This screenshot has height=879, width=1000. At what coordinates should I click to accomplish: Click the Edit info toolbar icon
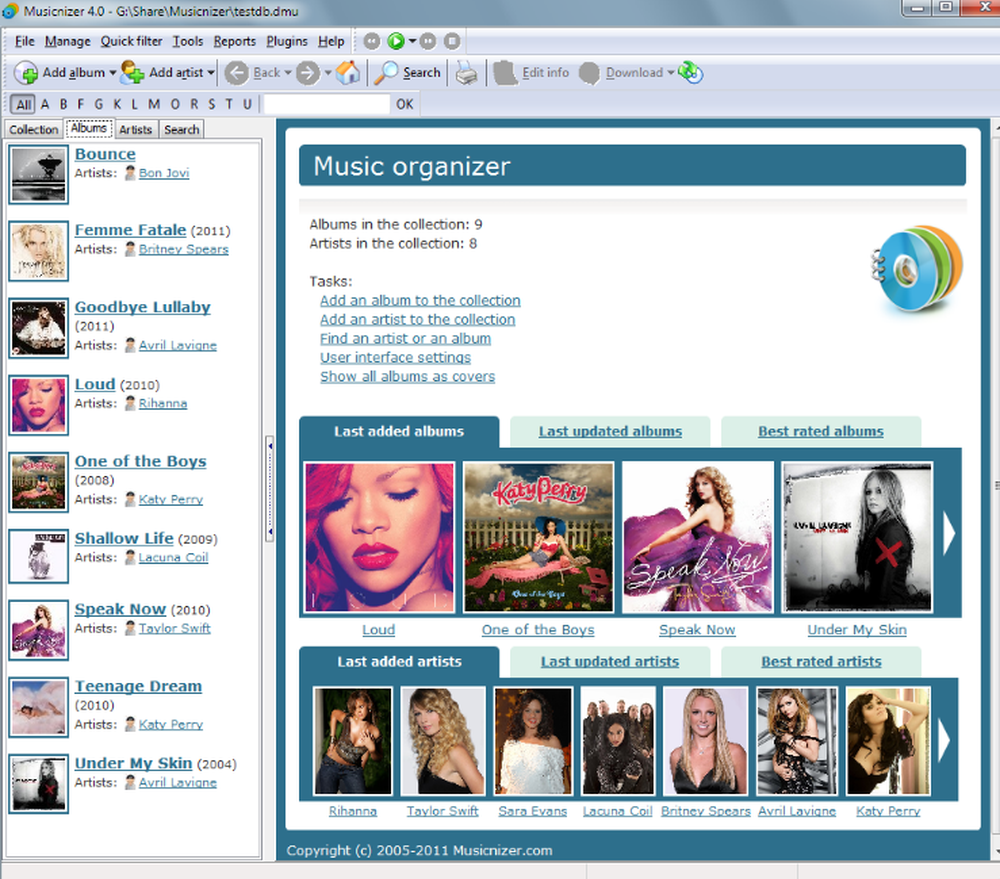tap(506, 73)
